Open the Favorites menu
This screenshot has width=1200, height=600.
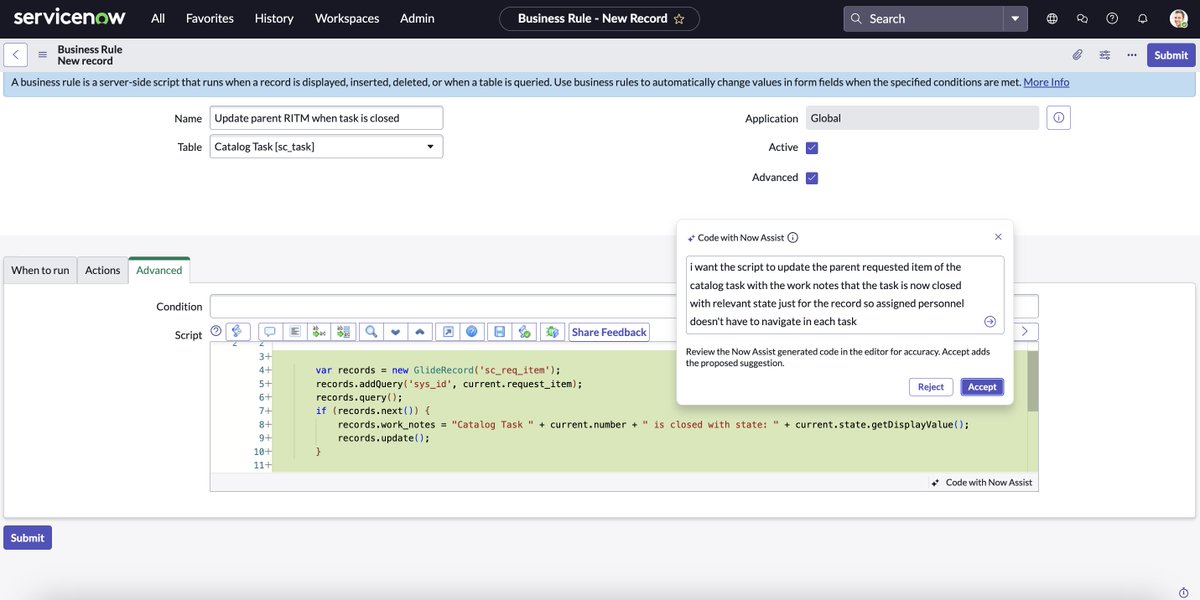coord(210,18)
